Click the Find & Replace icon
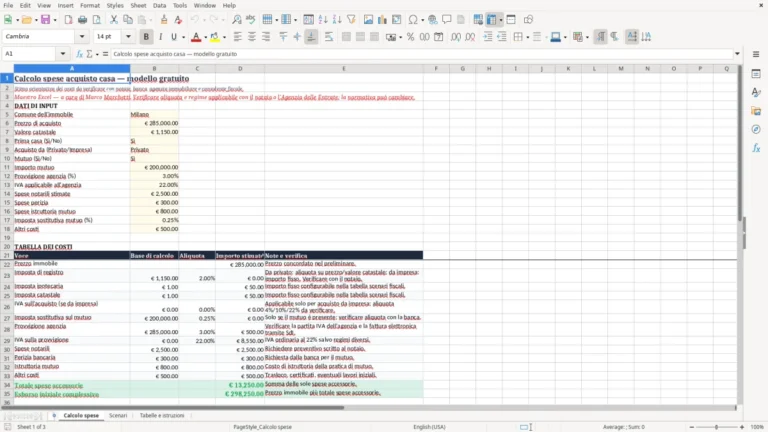Screen dimensions: 768x432 pyautogui.click(x=237, y=20)
